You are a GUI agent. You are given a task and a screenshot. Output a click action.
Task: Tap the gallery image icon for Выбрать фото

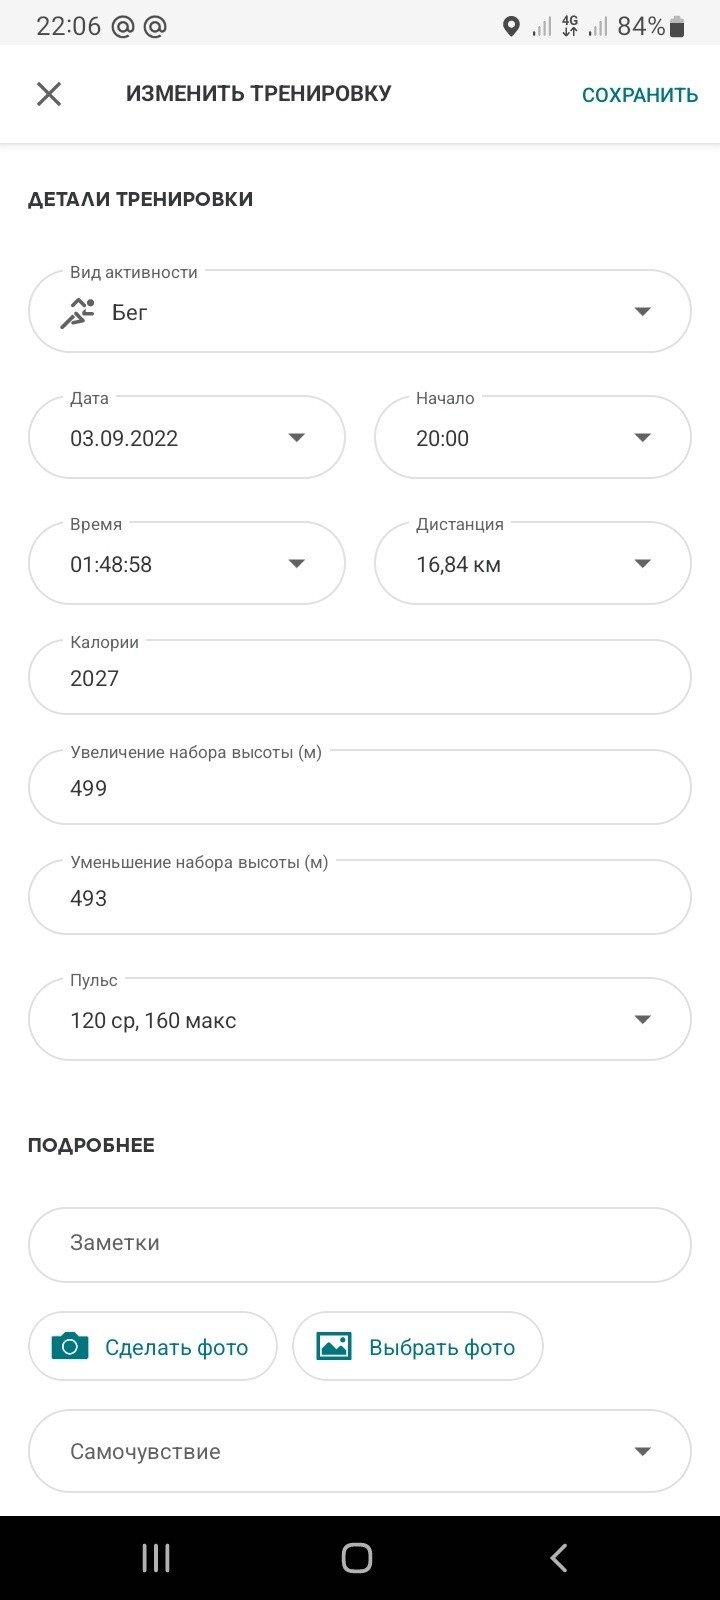pyautogui.click(x=334, y=1346)
